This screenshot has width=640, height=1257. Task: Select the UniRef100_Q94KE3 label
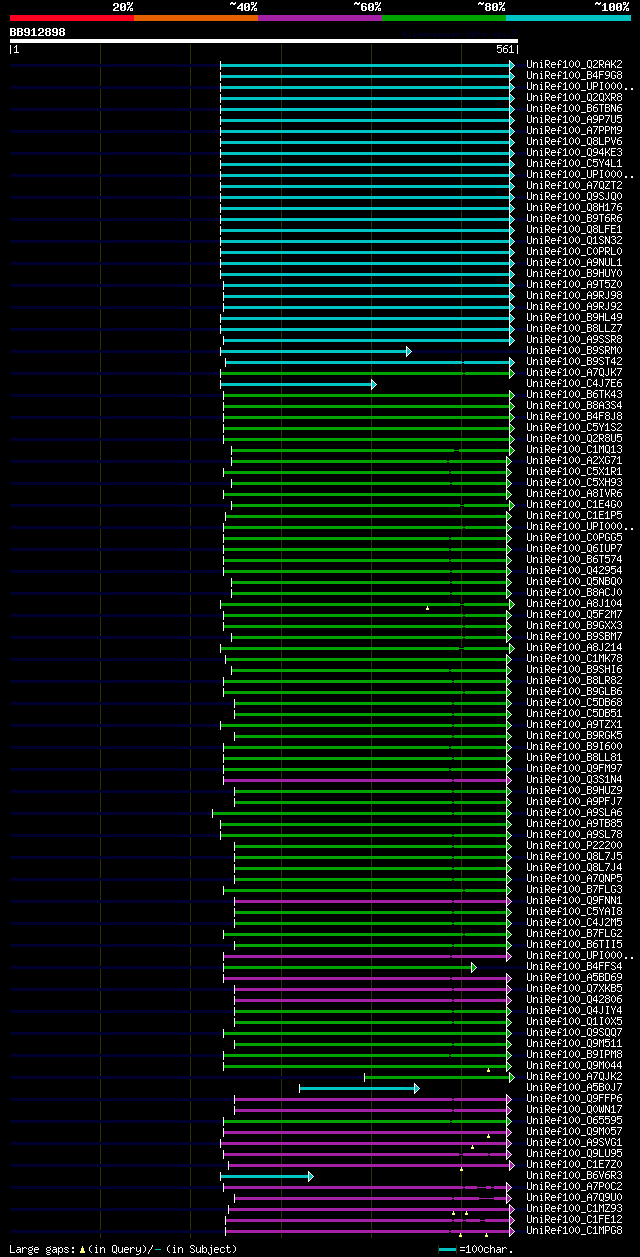(574, 152)
